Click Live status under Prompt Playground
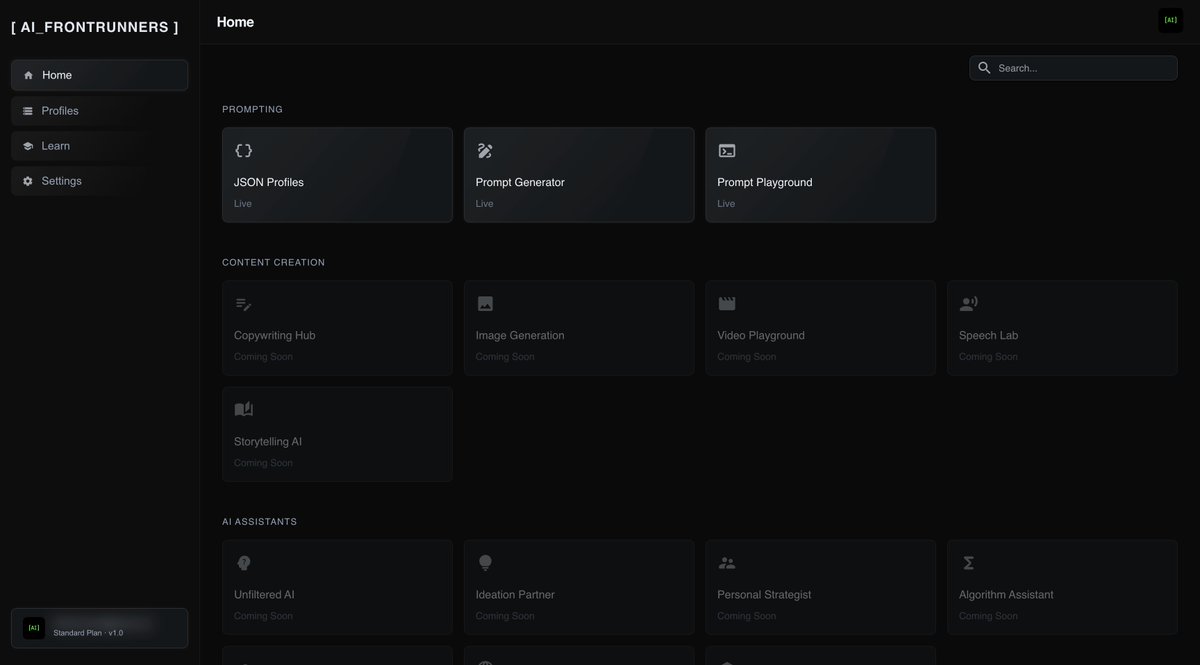This screenshot has height=665, width=1200. point(726,204)
